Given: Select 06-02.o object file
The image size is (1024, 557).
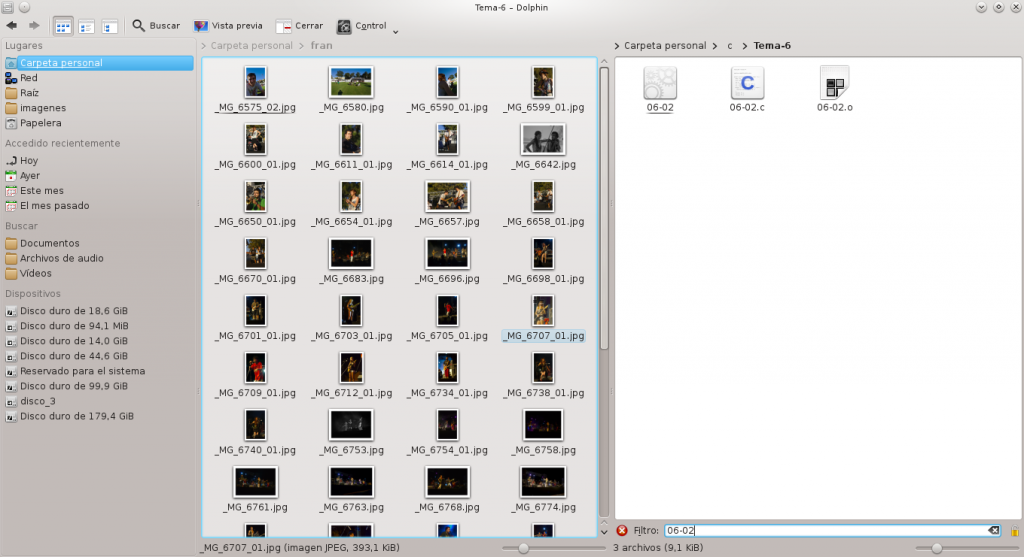Looking at the screenshot, I should pyautogui.click(x=835, y=89).
